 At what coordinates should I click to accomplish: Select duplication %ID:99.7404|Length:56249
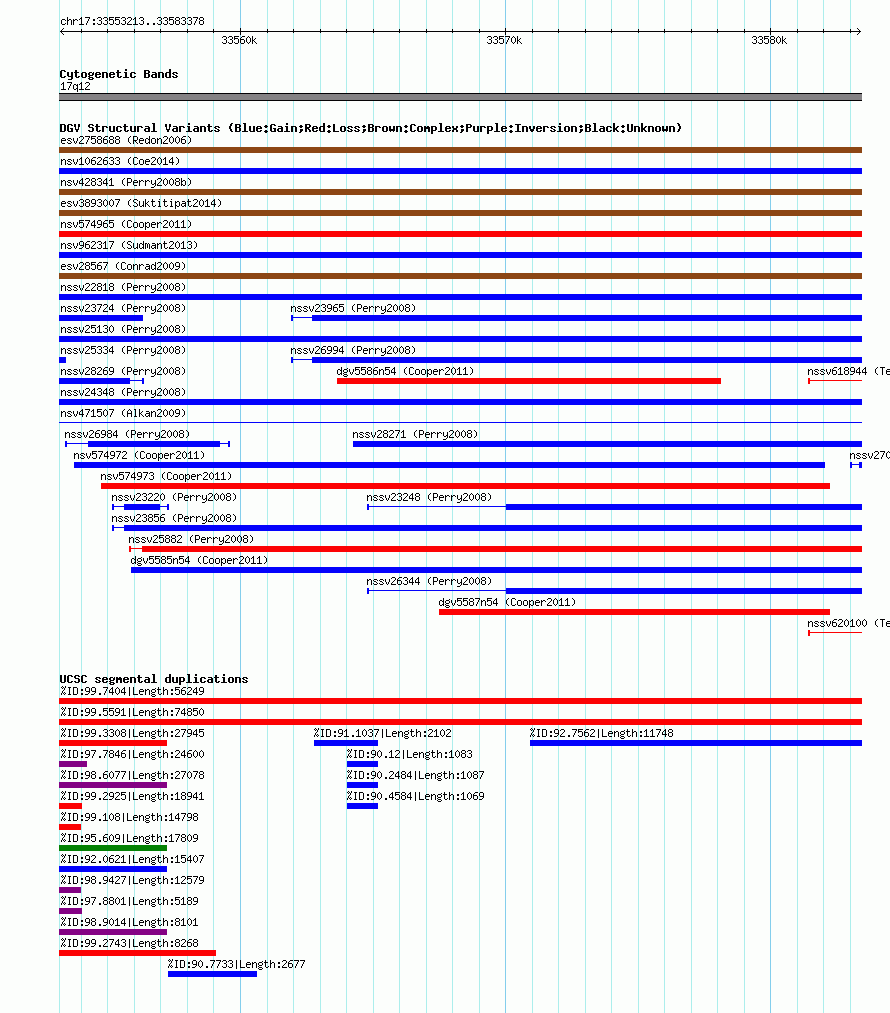tap(461, 701)
